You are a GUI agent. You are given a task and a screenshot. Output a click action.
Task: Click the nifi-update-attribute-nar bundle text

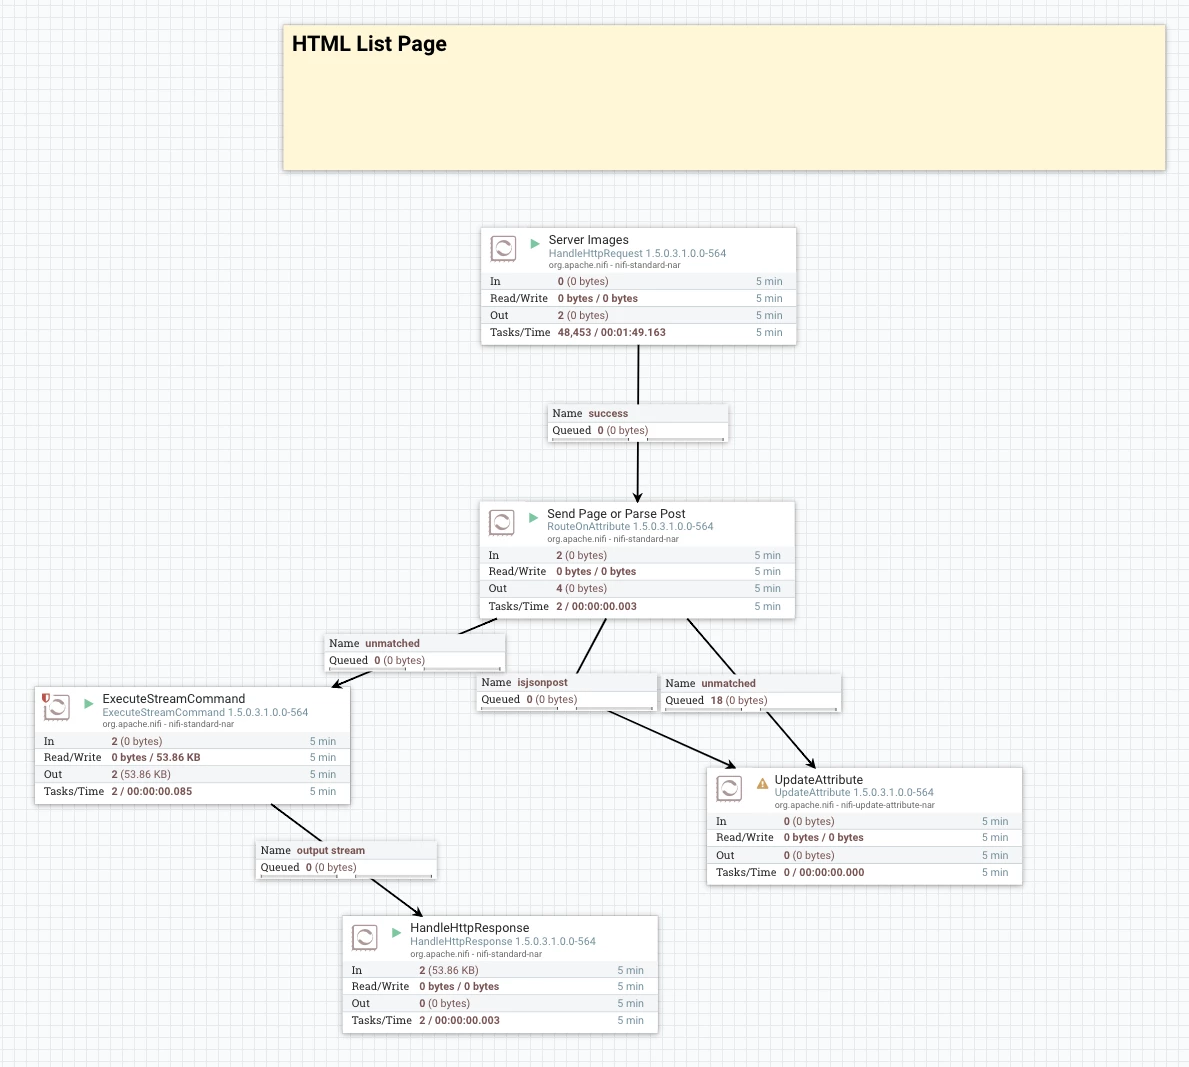click(888, 805)
